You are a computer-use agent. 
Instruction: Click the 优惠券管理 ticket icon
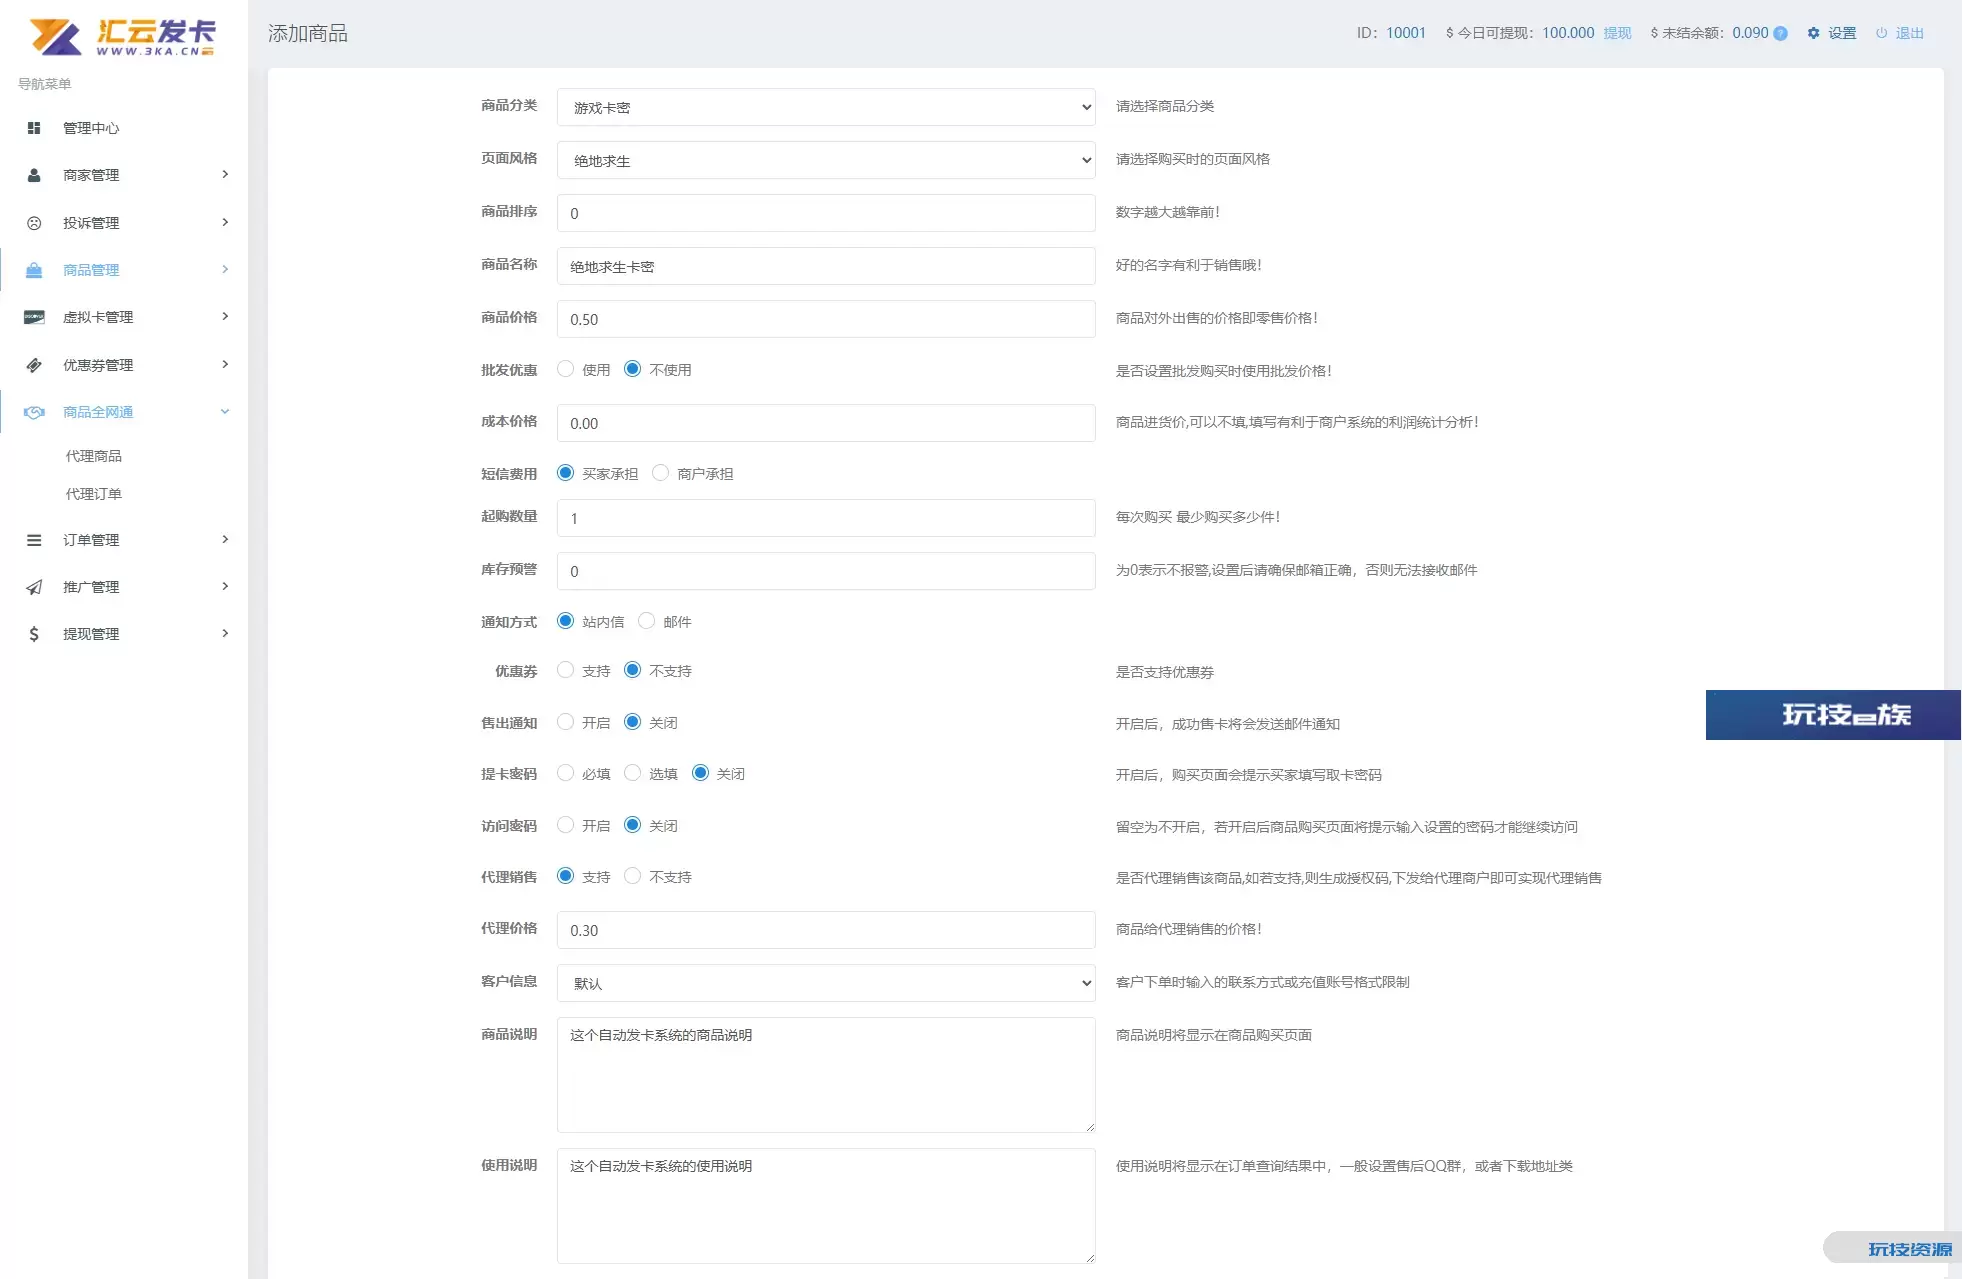click(34, 365)
